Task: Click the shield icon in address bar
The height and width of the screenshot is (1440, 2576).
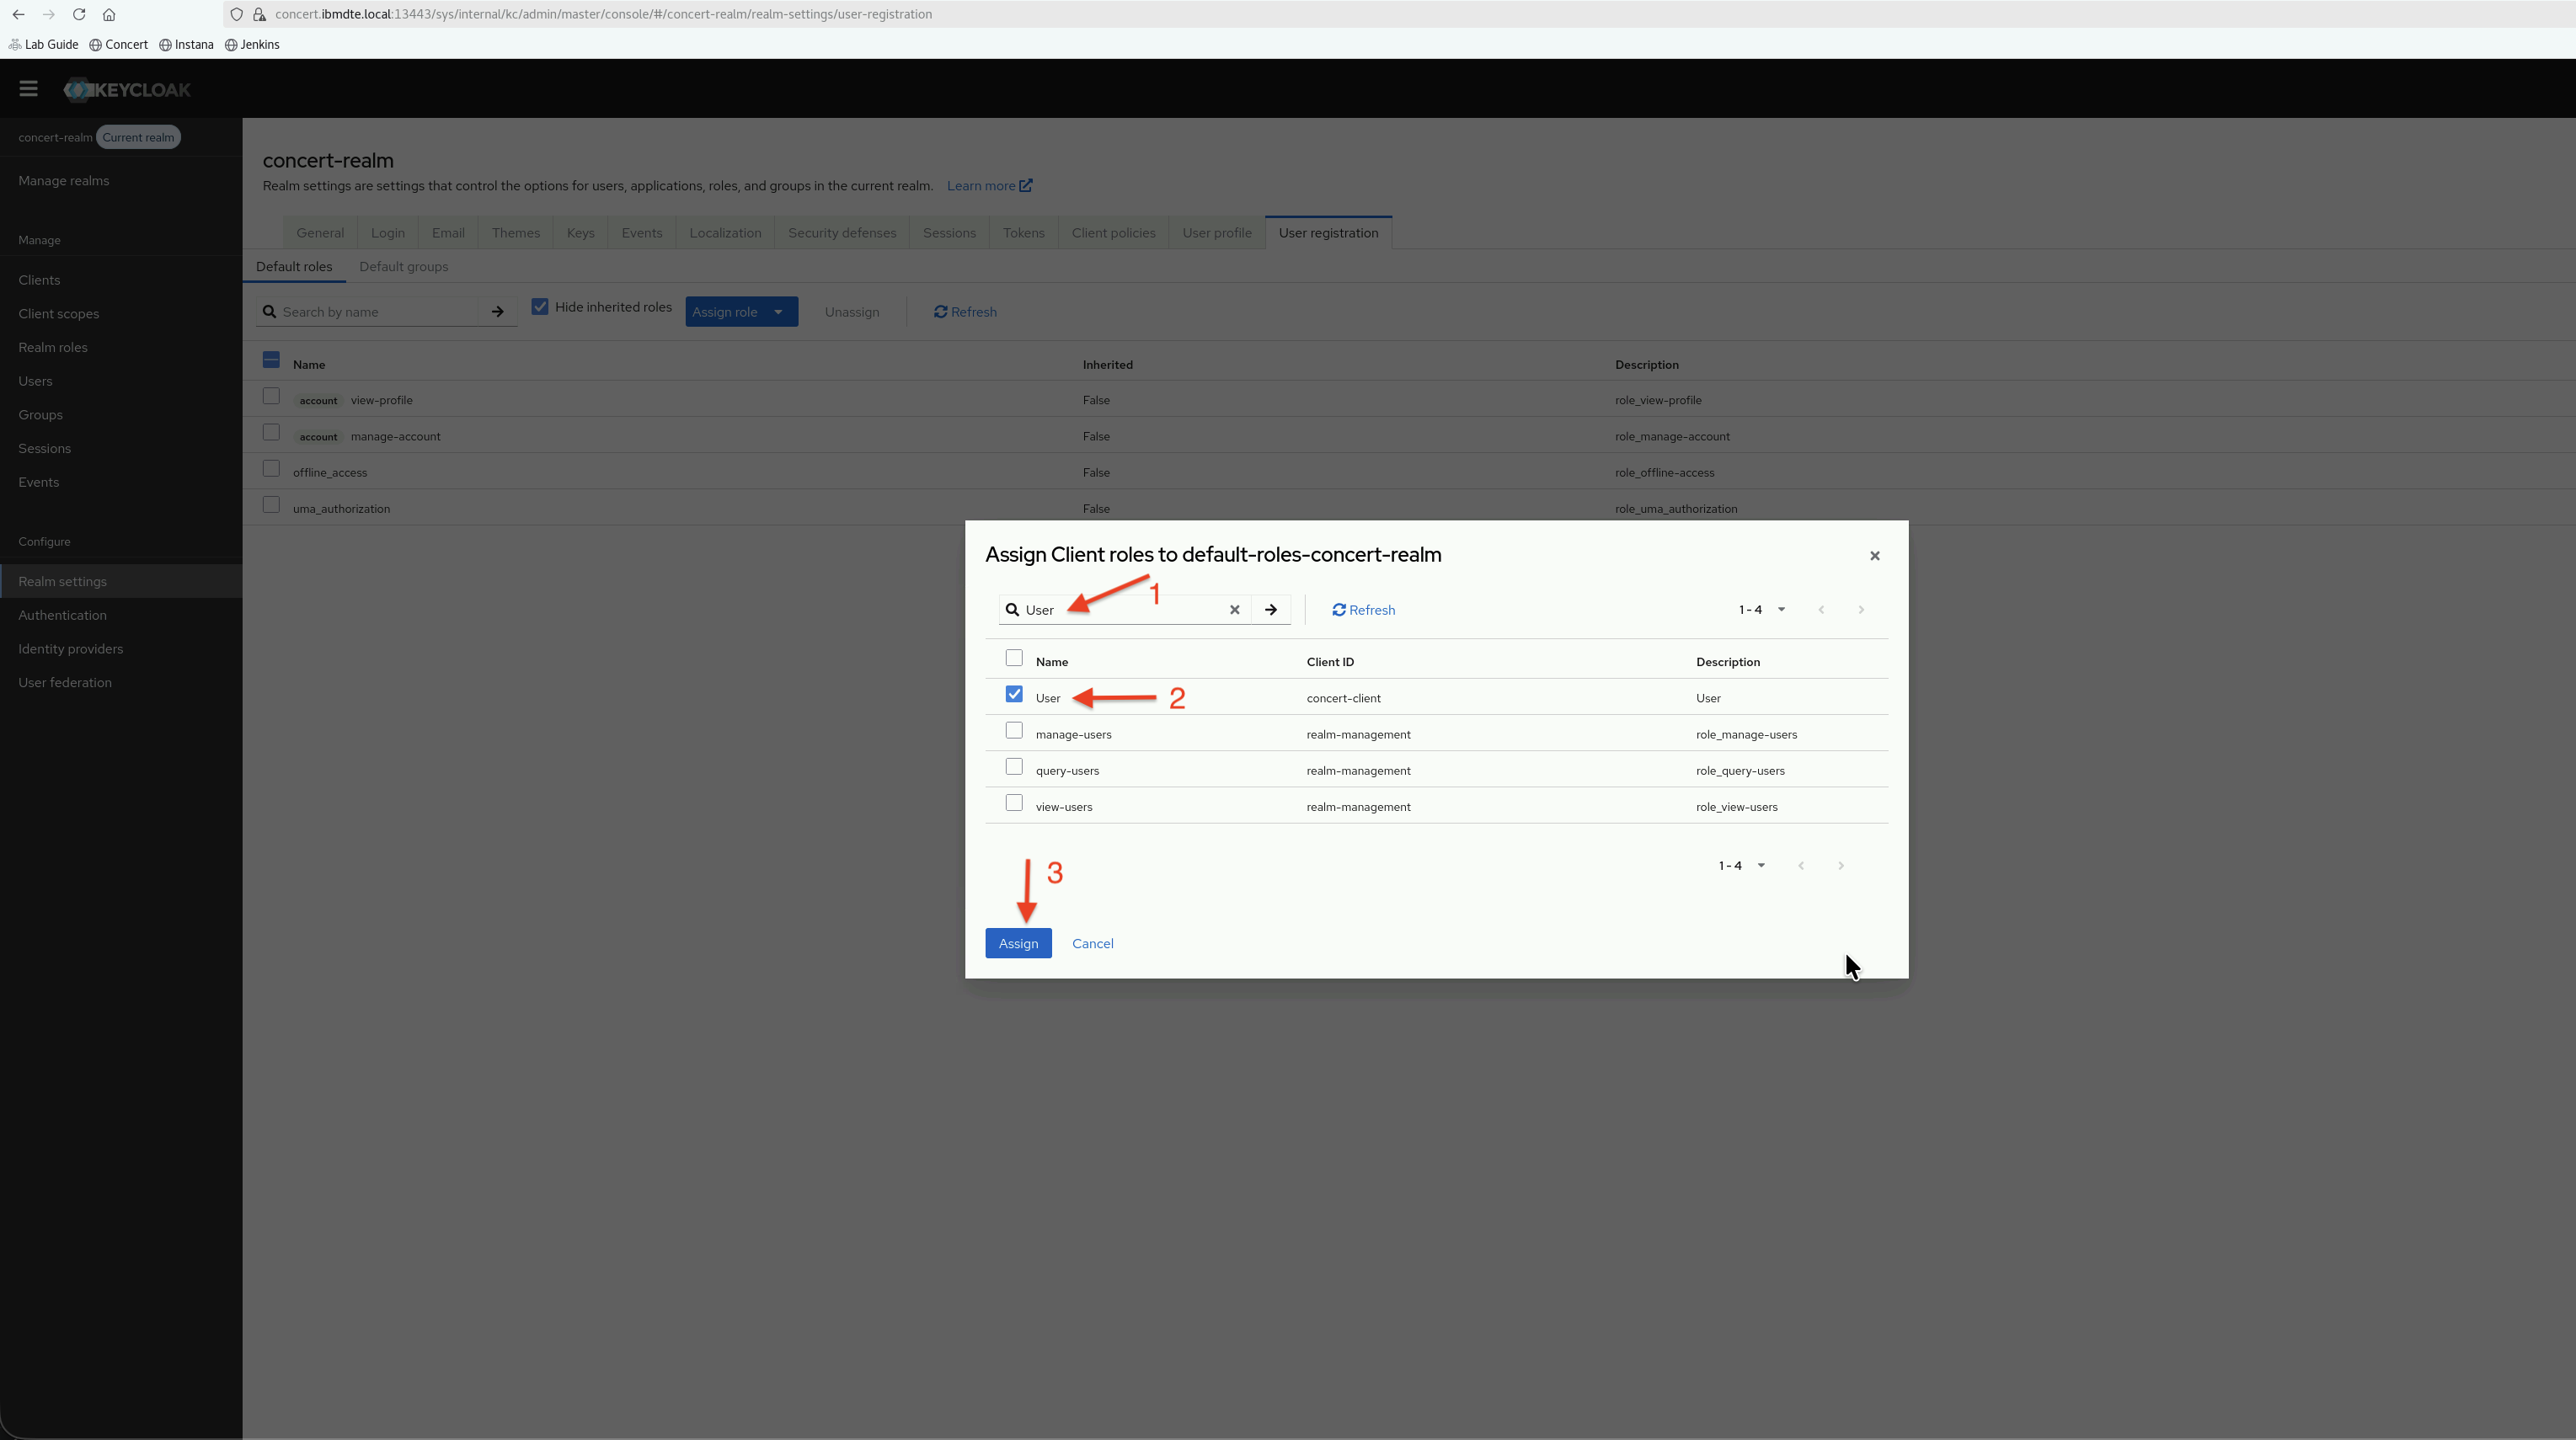Action: [x=237, y=14]
